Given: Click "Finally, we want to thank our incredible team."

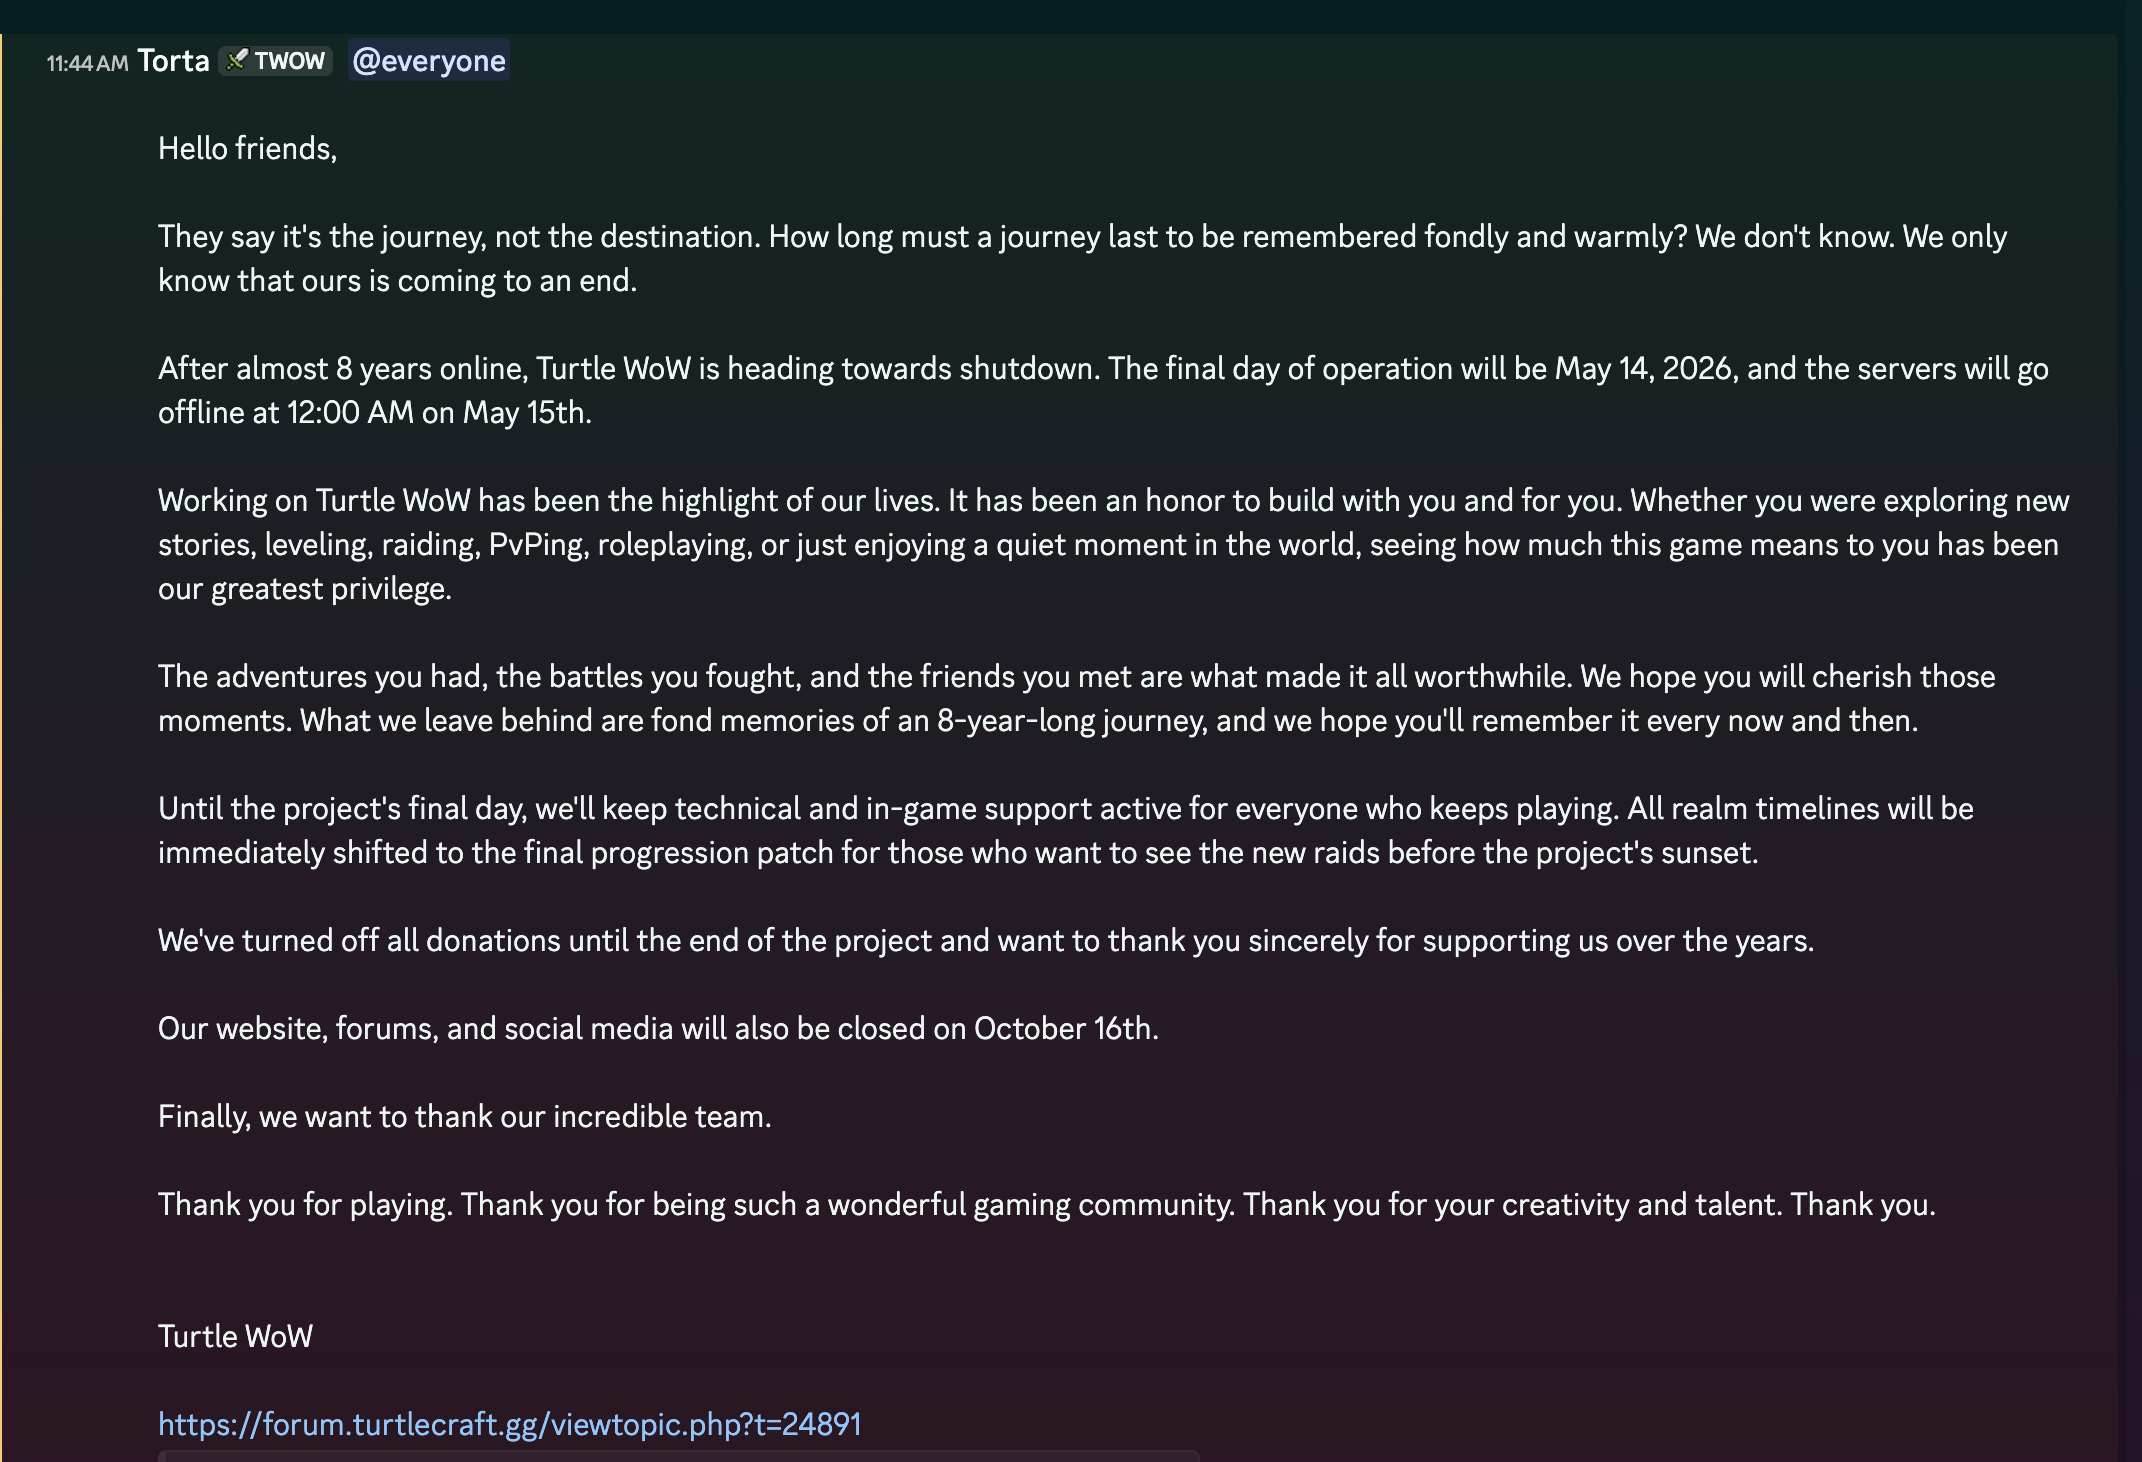Looking at the screenshot, I should coord(465,1117).
